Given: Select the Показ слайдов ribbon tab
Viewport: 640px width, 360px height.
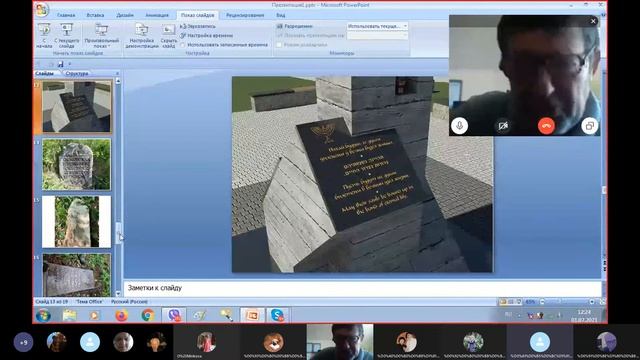Looking at the screenshot, I should [198, 15].
